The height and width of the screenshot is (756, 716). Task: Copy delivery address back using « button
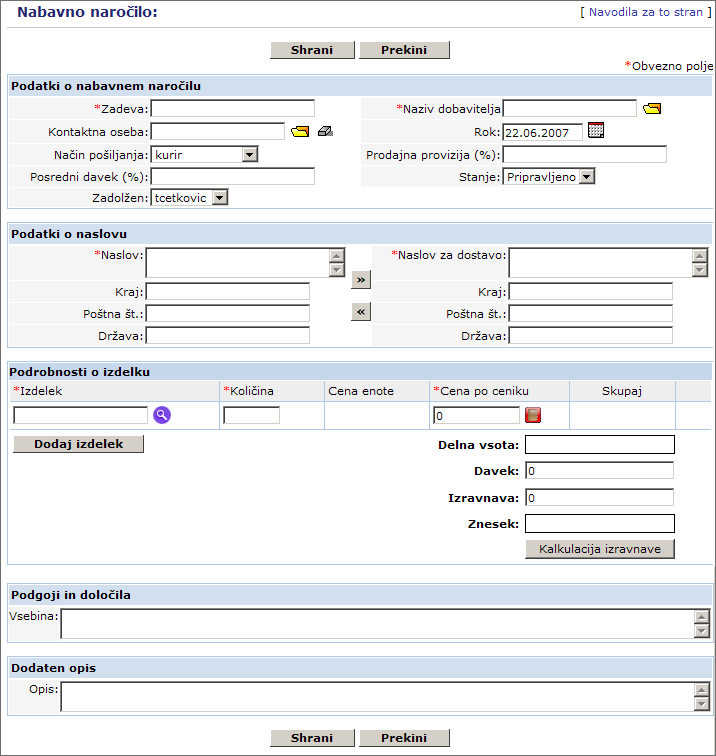pos(361,312)
